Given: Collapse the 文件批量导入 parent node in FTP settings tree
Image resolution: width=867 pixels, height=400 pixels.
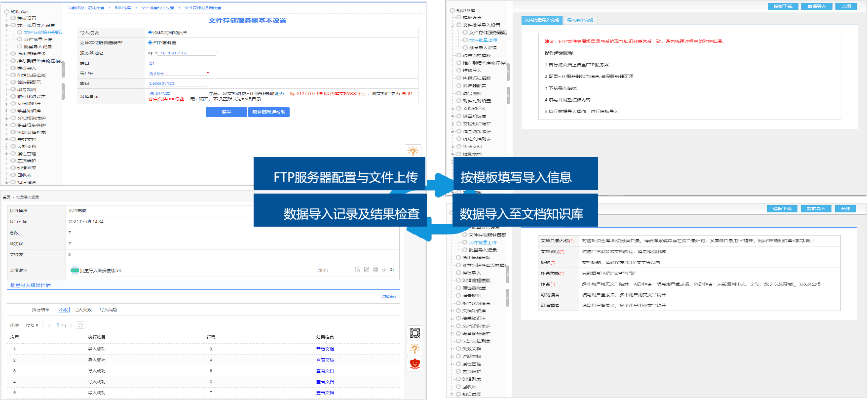Looking at the screenshot, I should coord(7,25).
